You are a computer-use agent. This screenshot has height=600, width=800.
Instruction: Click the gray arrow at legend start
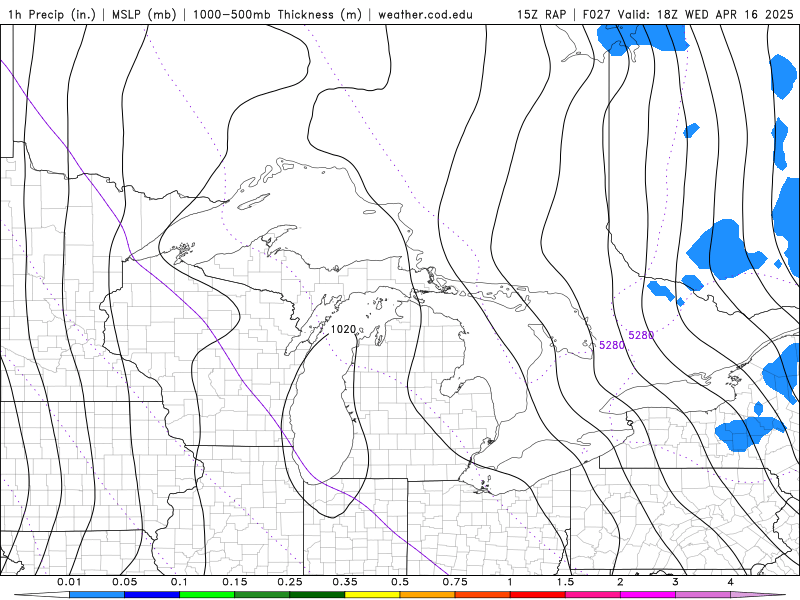pos(41,595)
